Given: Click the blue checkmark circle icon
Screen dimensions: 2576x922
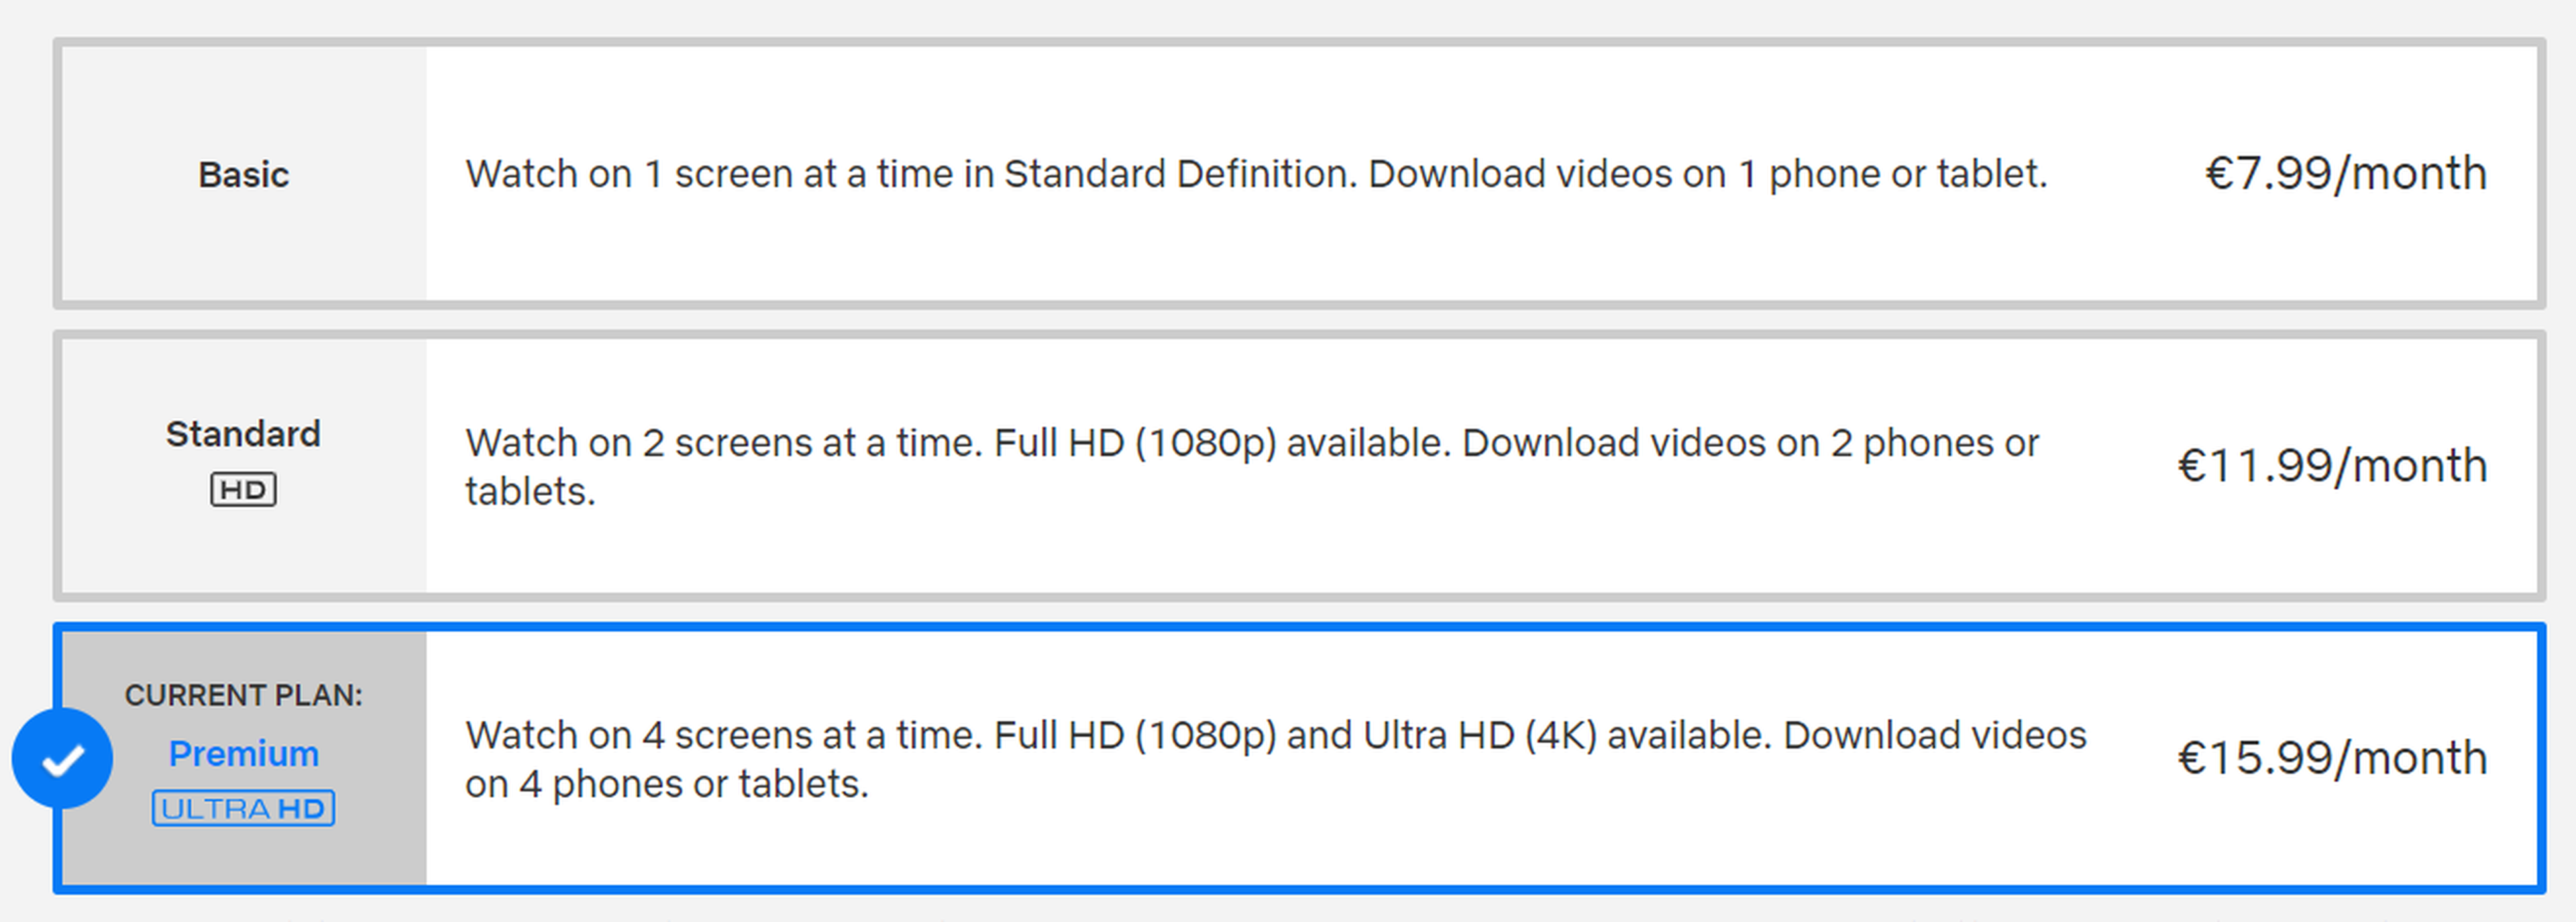Looking at the screenshot, I should point(62,759).
